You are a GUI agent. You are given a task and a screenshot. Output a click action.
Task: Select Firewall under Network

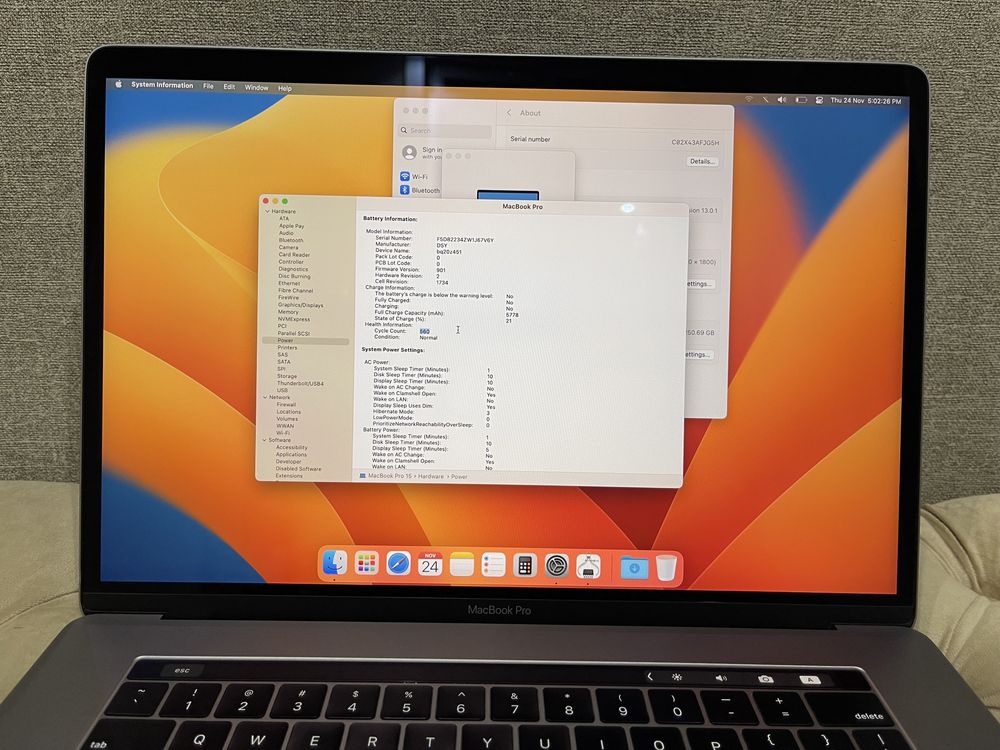(286, 404)
